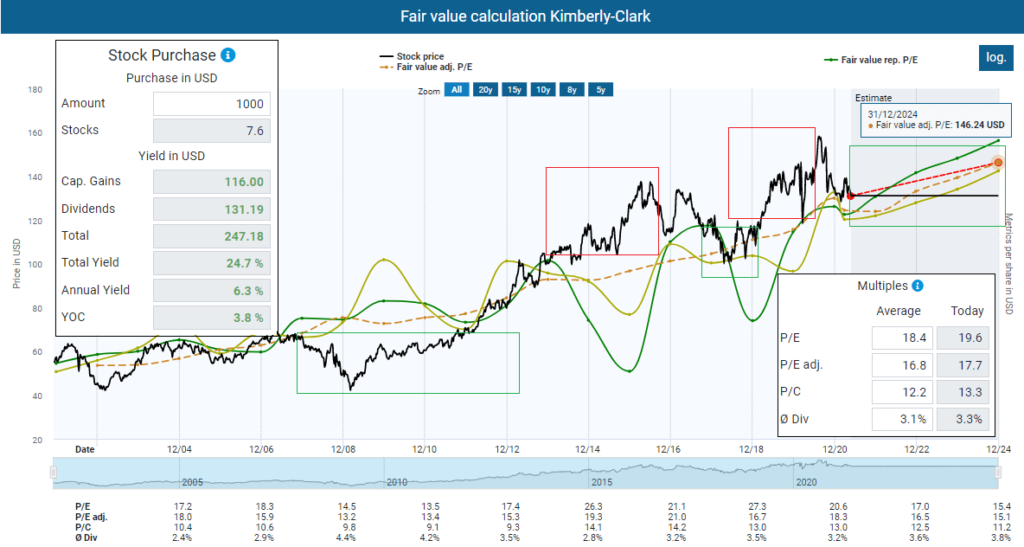Click the Annual Yield value 6.3 %

[x=212, y=290]
